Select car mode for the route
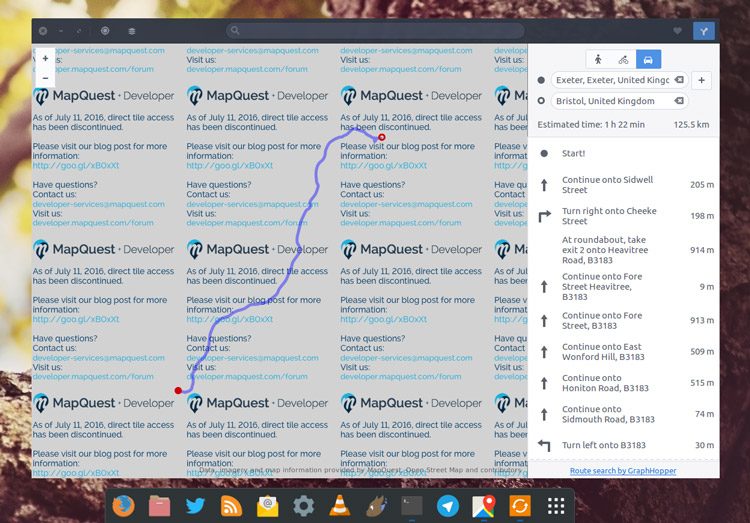The width and height of the screenshot is (750, 523). pos(649,59)
